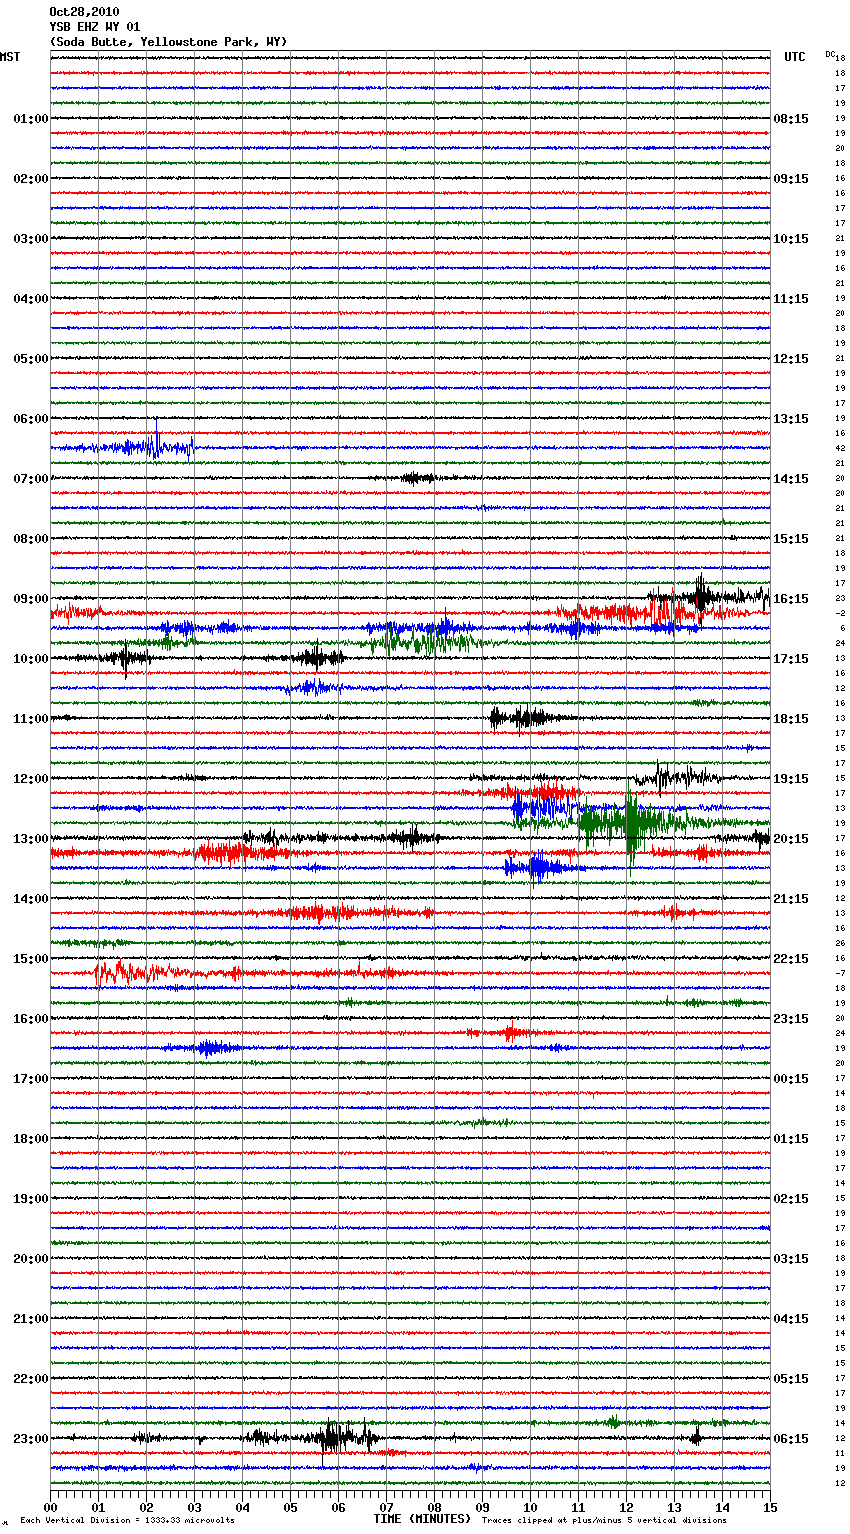Select the '09' minute tick on the time axis

tap(483, 1506)
